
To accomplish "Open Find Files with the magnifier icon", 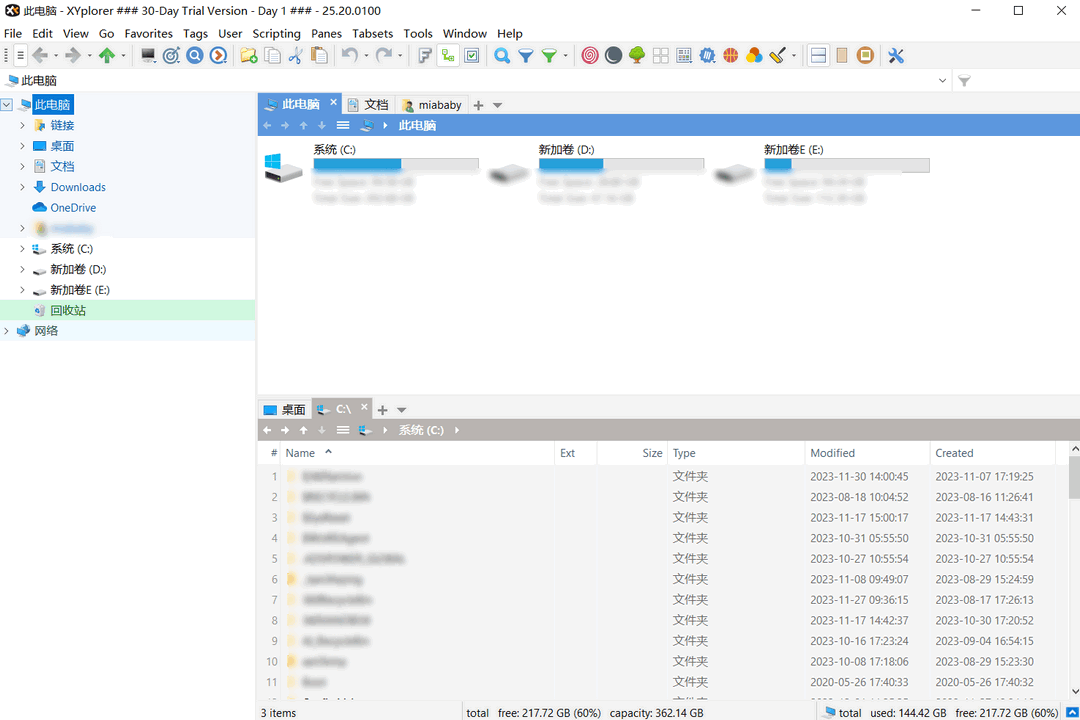I will (502, 56).
